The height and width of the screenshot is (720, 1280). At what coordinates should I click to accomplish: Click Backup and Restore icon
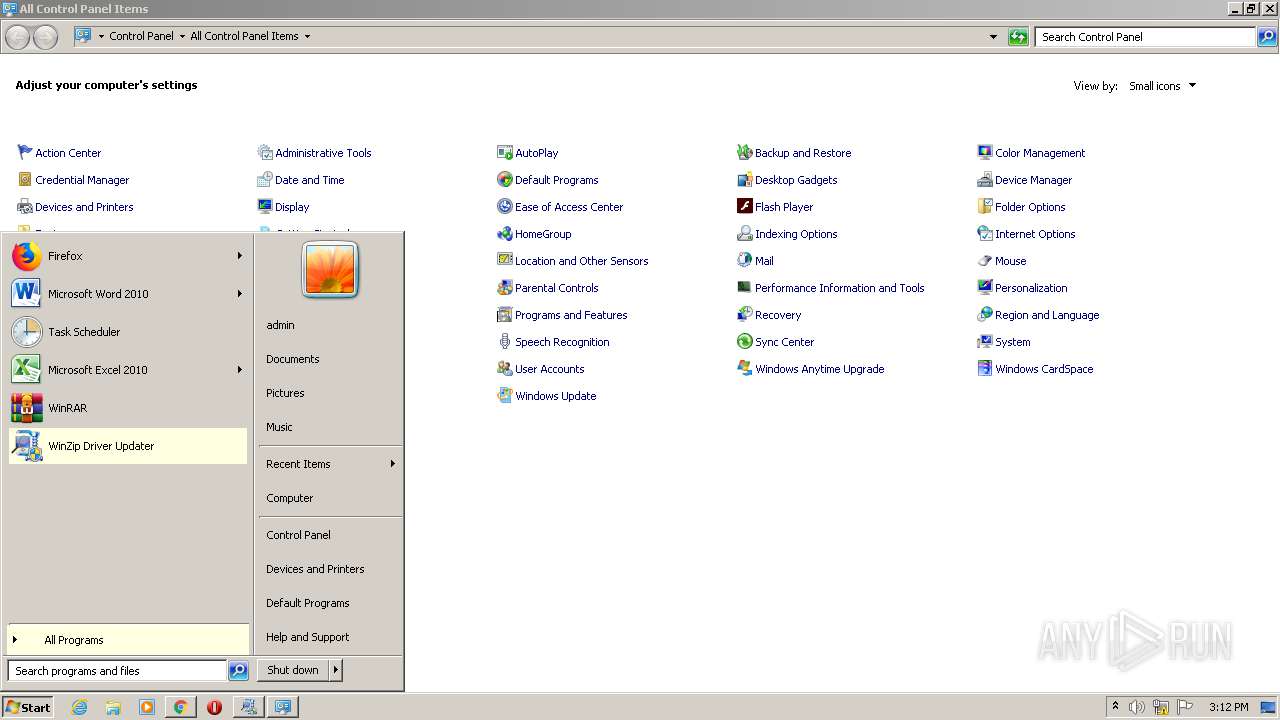click(x=745, y=153)
